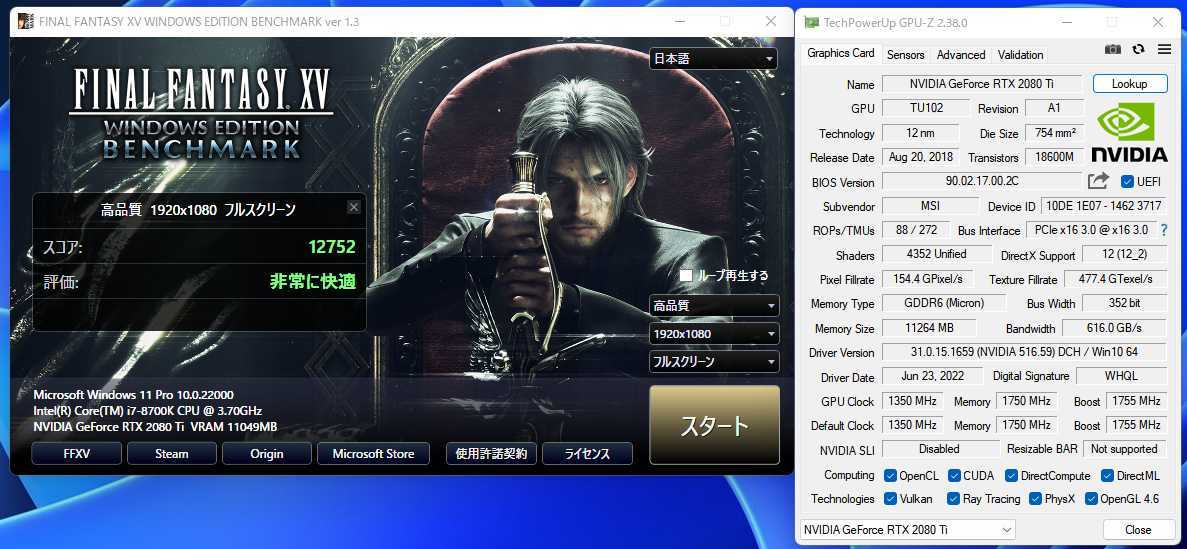
Task: Switch to the Advanced tab
Action: (x=961, y=55)
